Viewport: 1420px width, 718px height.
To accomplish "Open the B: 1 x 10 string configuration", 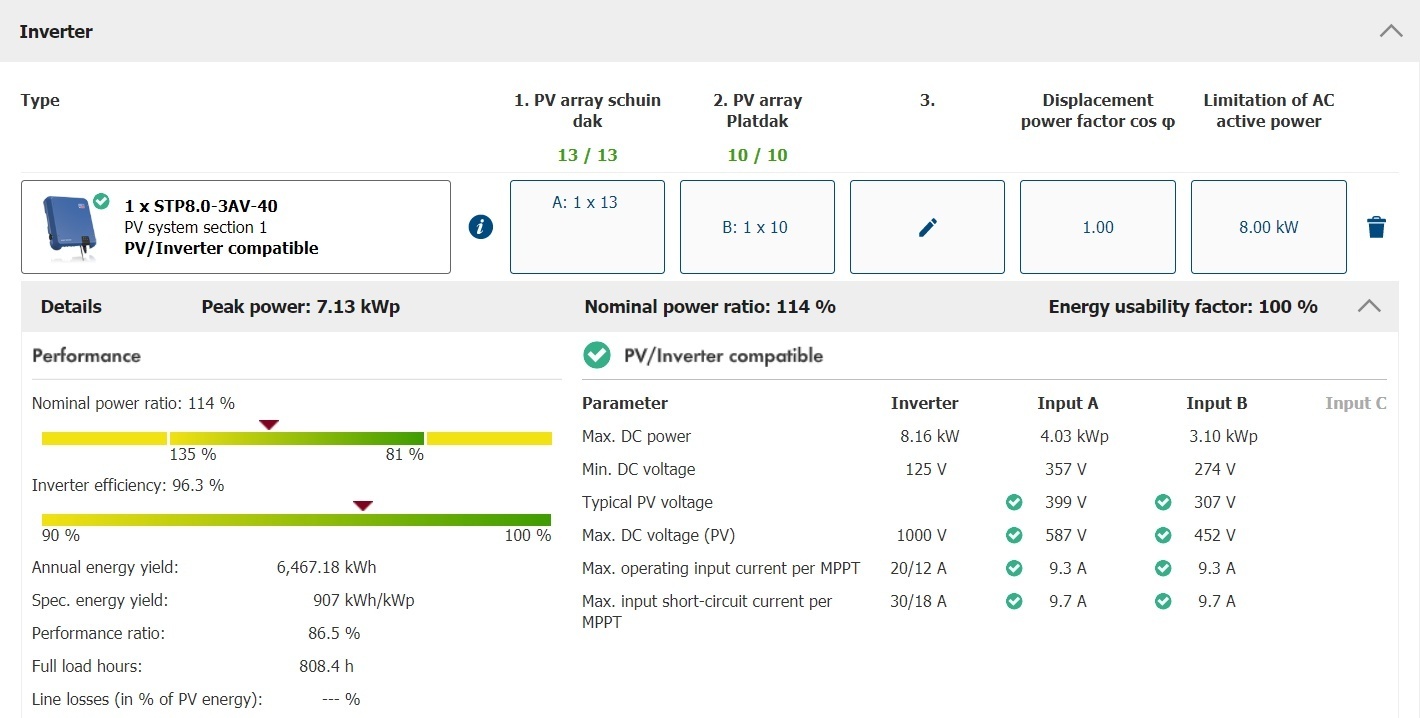I will (x=757, y=227).
